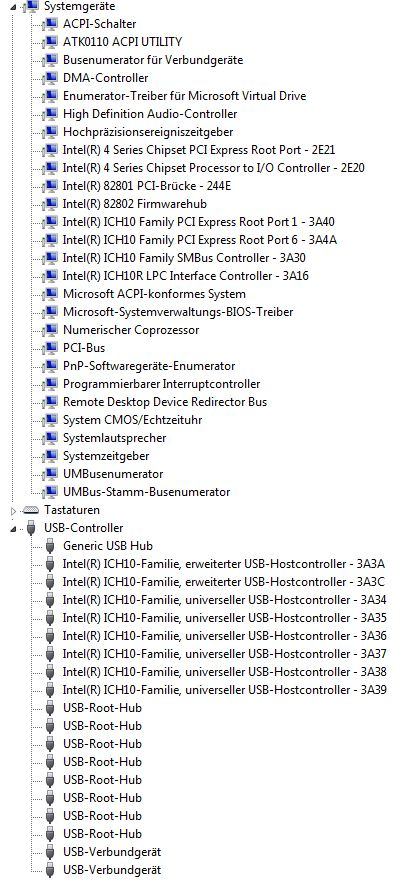Select ATK0110 ACPI UTILITY device
405x883 pixels.
tap(122, 42)
